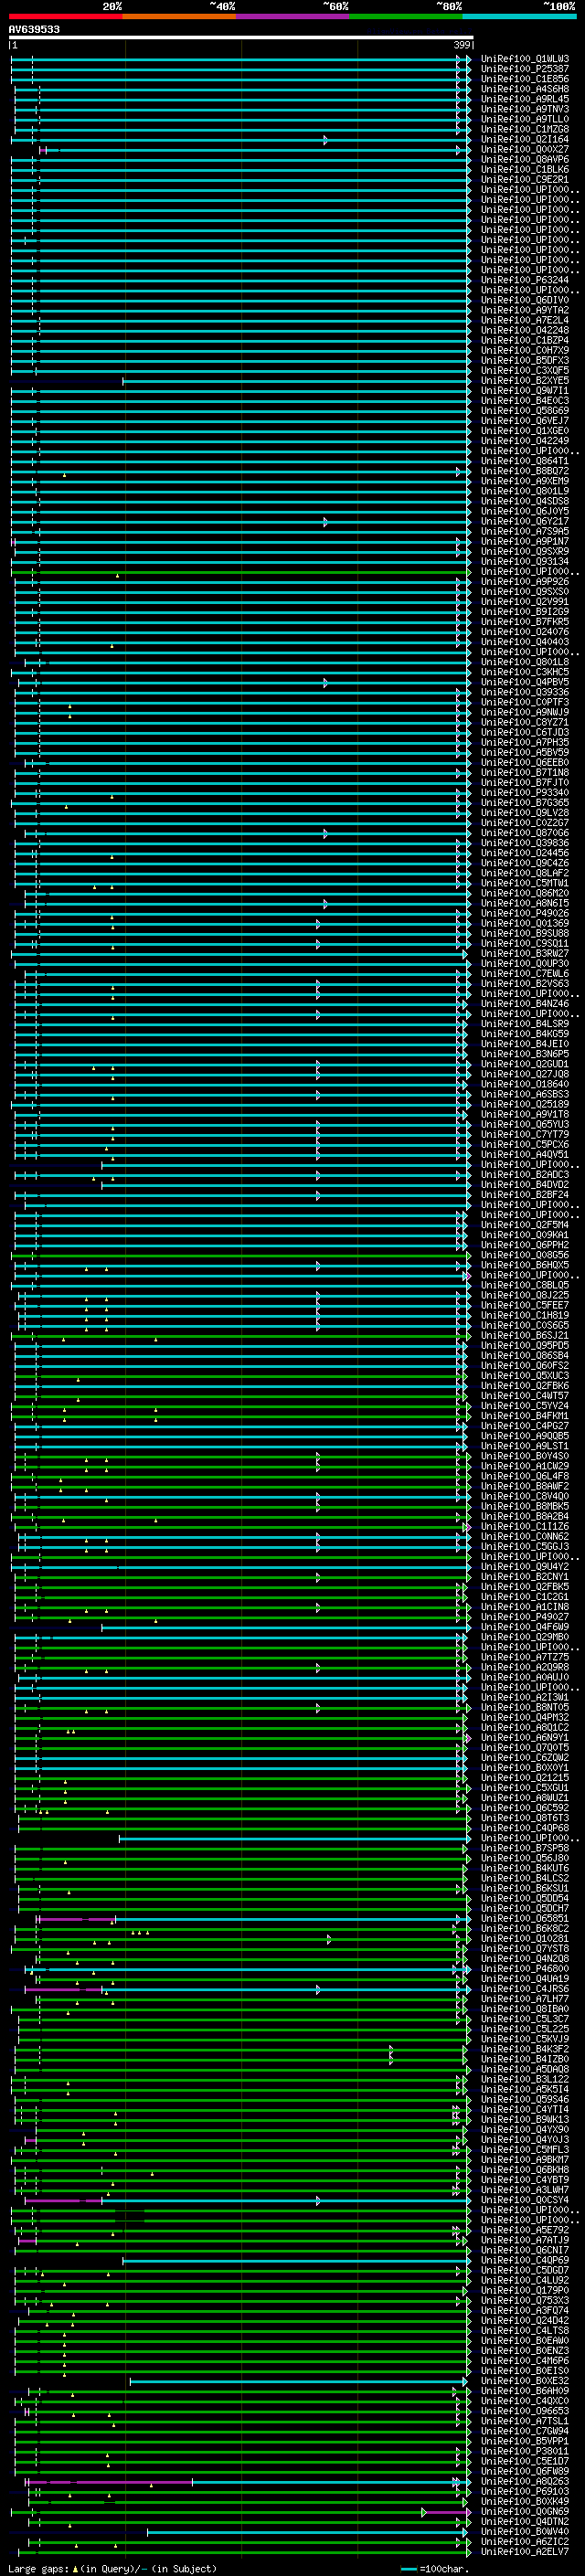Select label UniRef100_Q2I164
Screen dimensions: 585x2576
point(525,139)
